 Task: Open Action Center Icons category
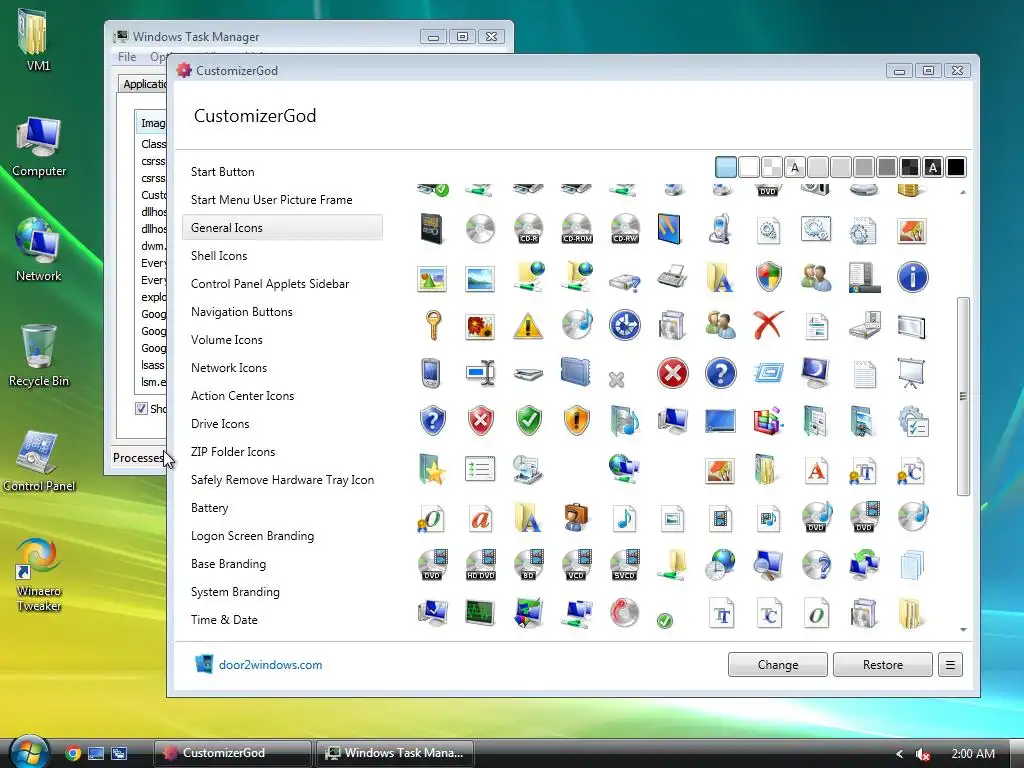click(242, 396)
